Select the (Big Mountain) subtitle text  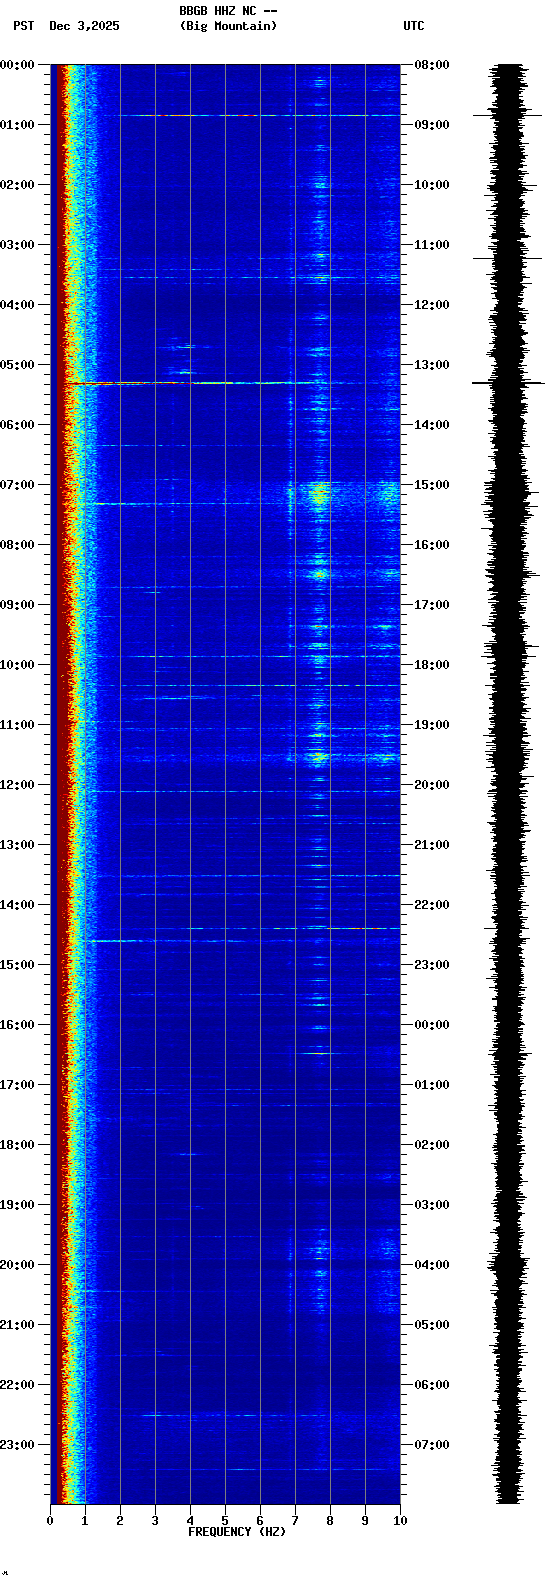click(228, 26)
